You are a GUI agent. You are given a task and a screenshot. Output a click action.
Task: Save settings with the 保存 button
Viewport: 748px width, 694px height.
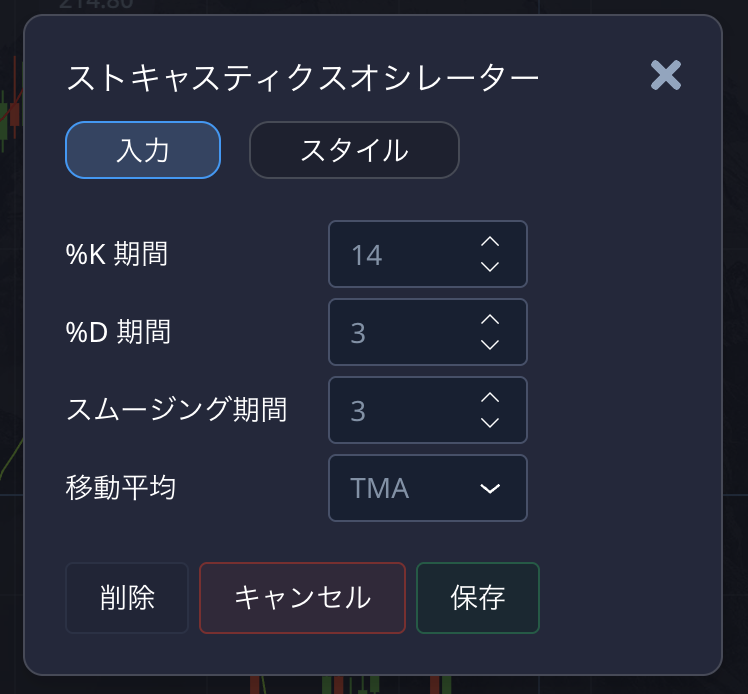click(x=478, y=598)
